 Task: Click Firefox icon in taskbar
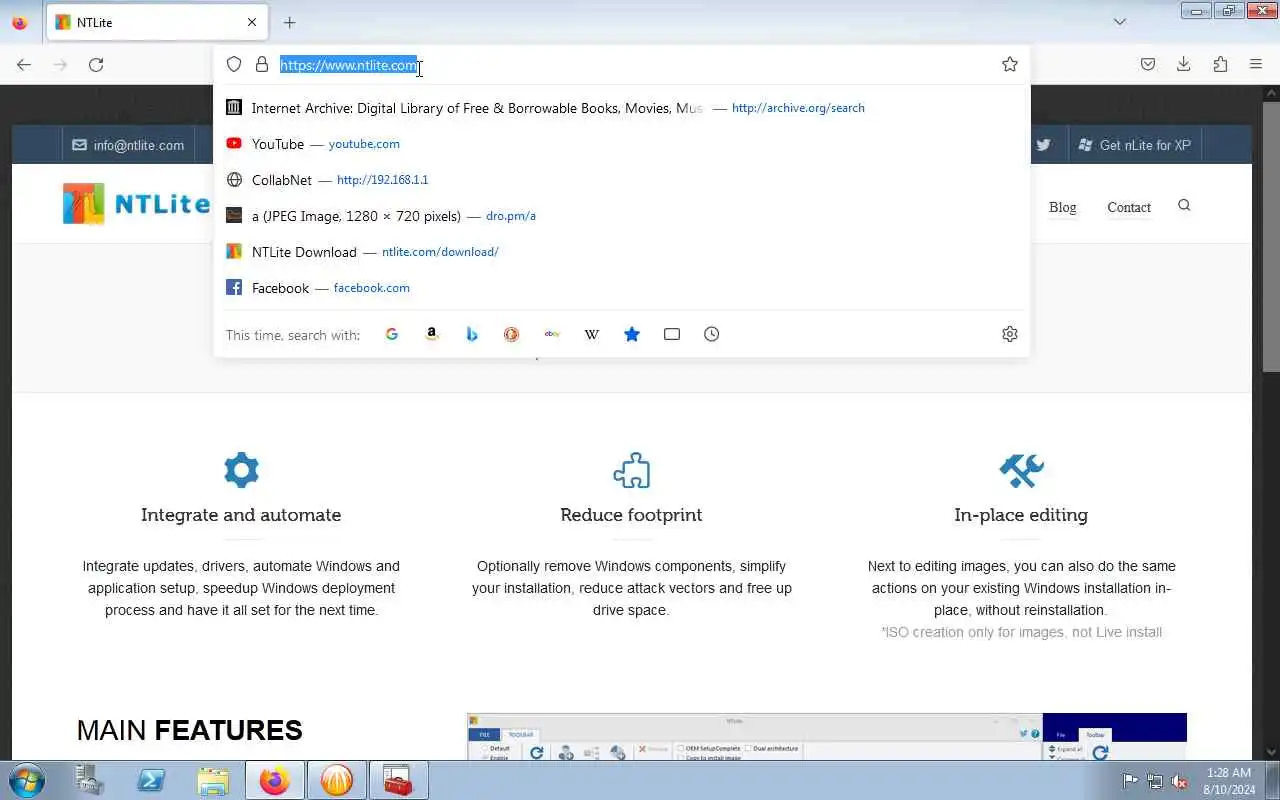275,780
